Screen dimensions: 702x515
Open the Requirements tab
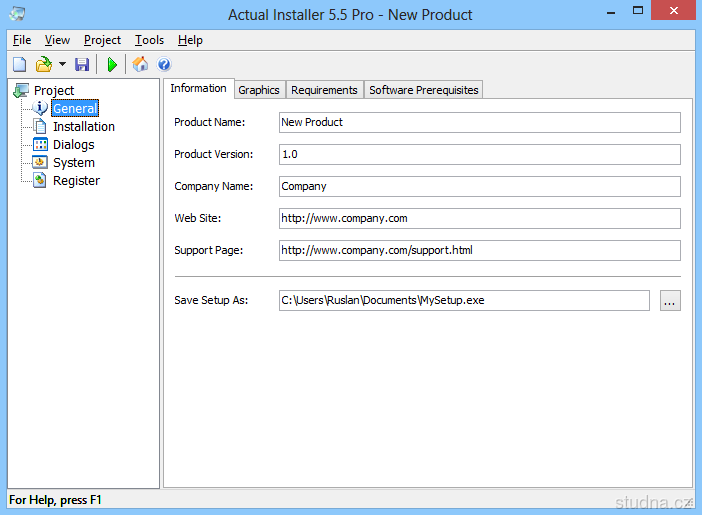323,90
